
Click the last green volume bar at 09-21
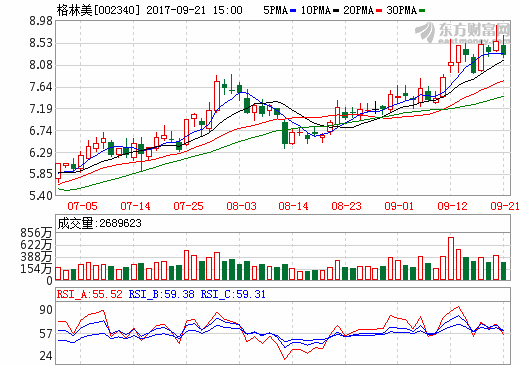point(503,271)
